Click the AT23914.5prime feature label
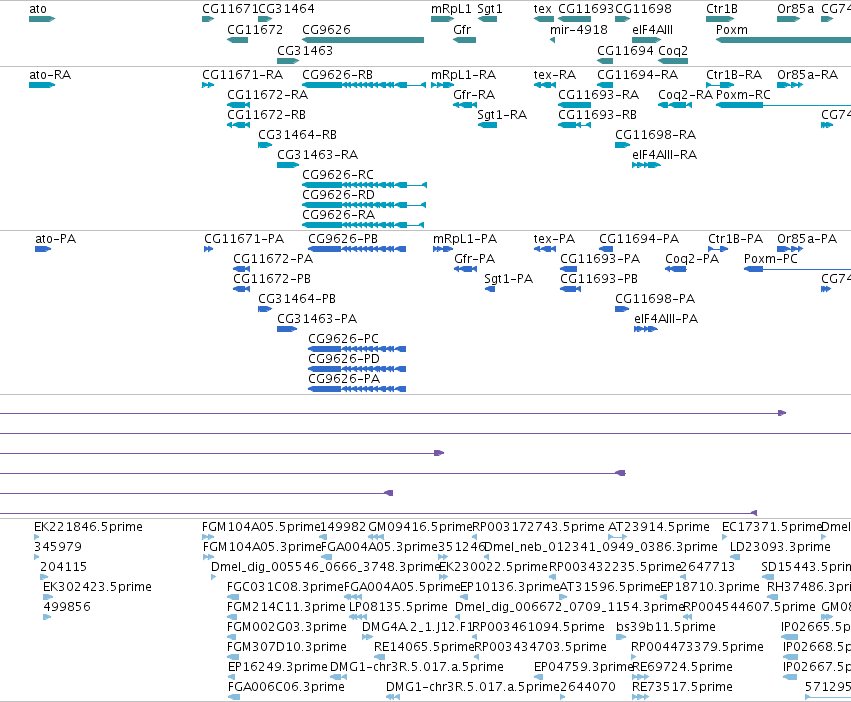 [x=658, y=527]
